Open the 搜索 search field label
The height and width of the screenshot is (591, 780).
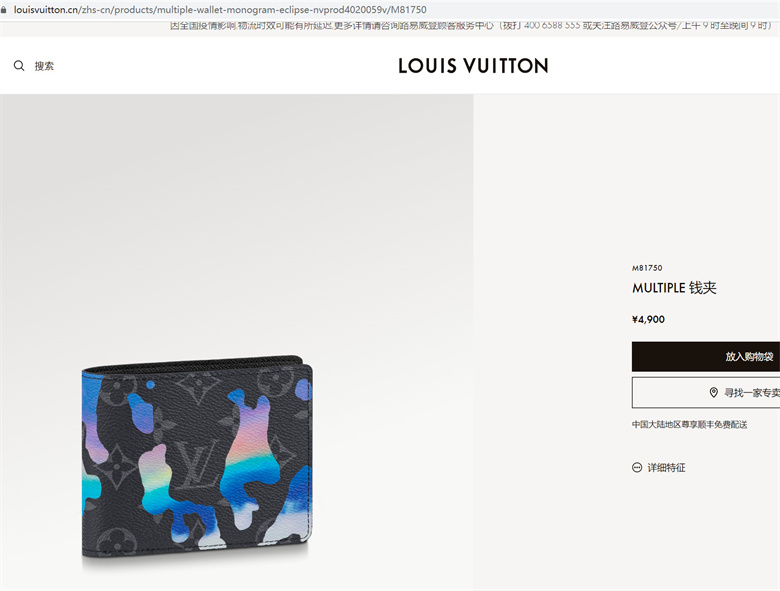tap(44, 66)
